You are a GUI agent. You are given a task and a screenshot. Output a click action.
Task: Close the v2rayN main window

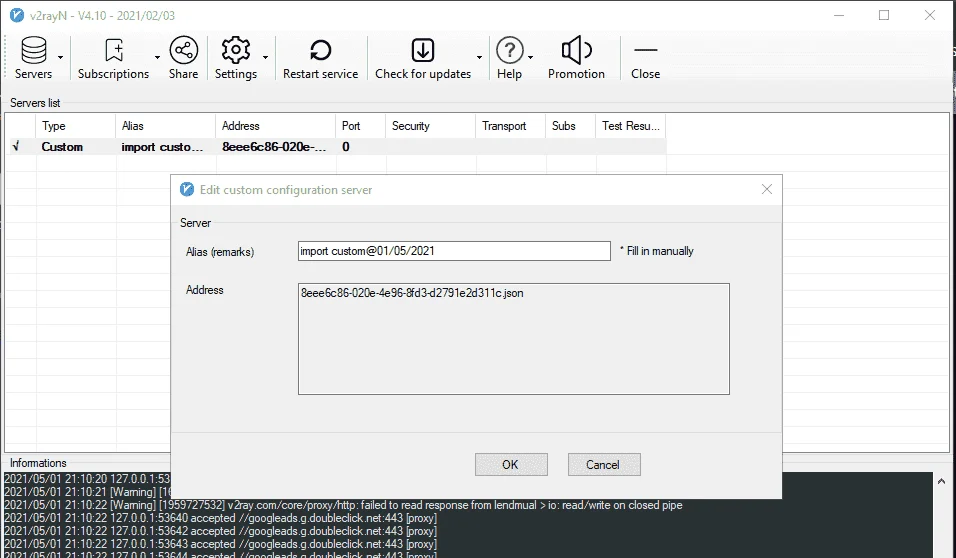click(x=930, y=15)
